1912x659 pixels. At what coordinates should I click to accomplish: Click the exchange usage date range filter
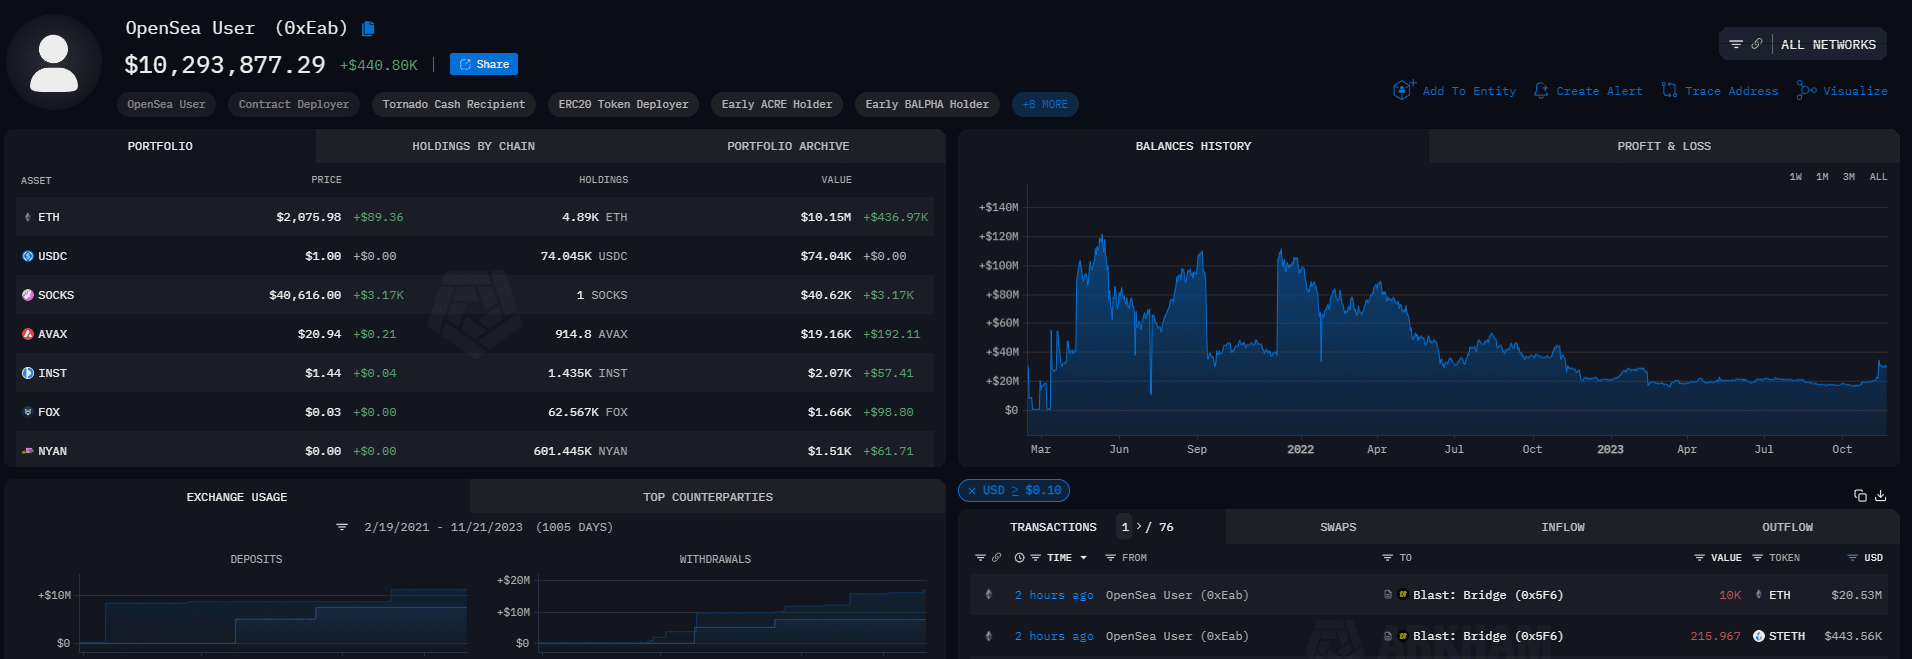(342, 527)
